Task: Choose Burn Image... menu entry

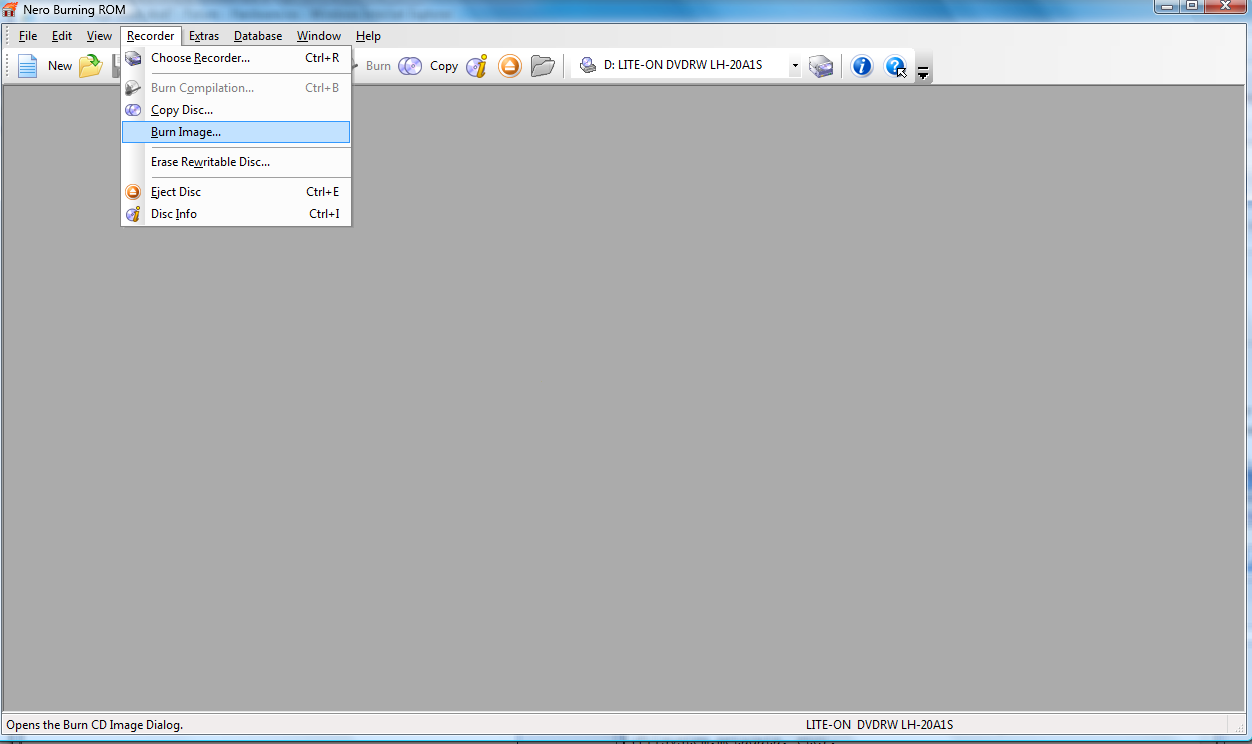Action: (236, 132)
